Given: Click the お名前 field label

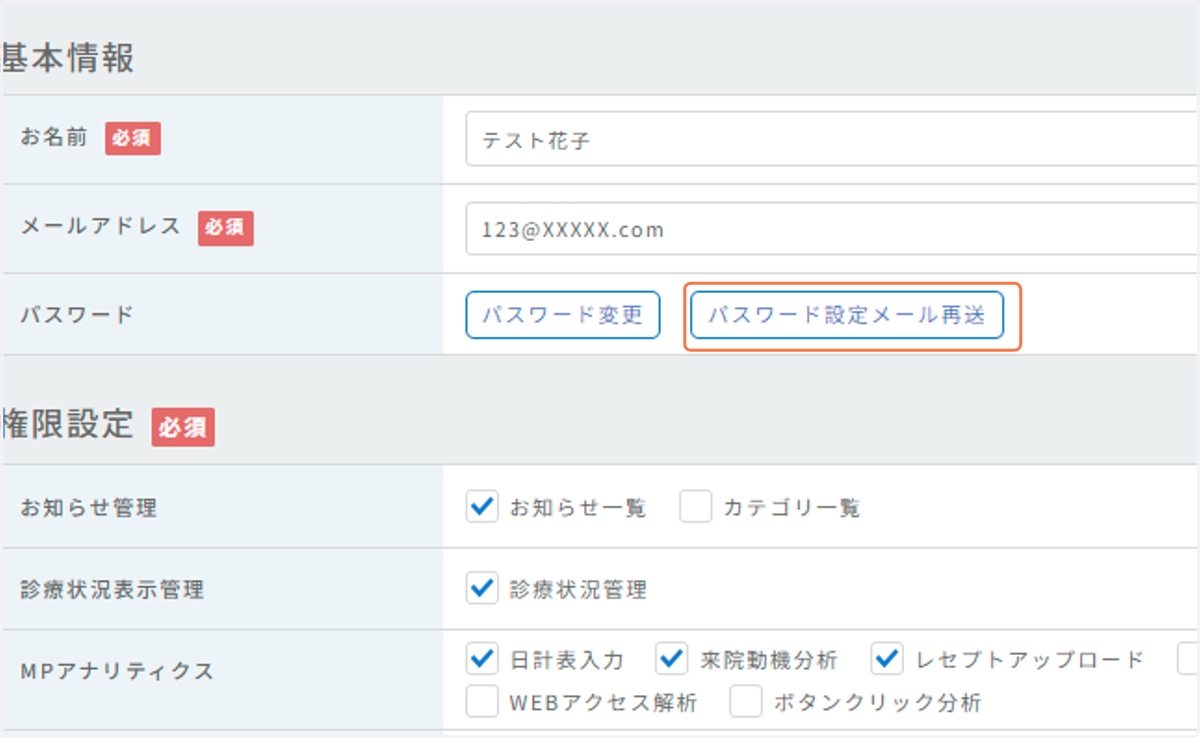Looking at the screenshot, I should point(54,139).
